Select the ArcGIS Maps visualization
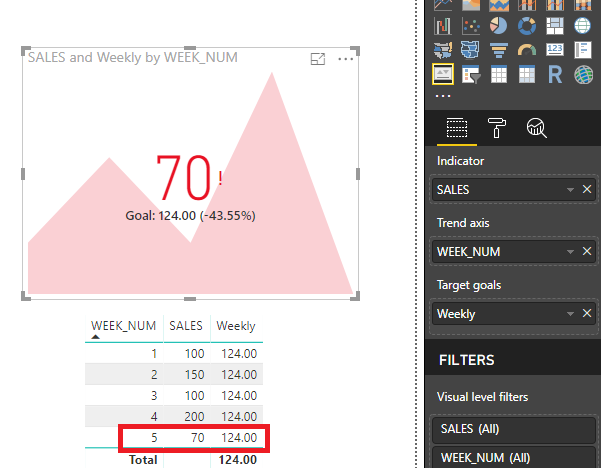 pos(583,74)
